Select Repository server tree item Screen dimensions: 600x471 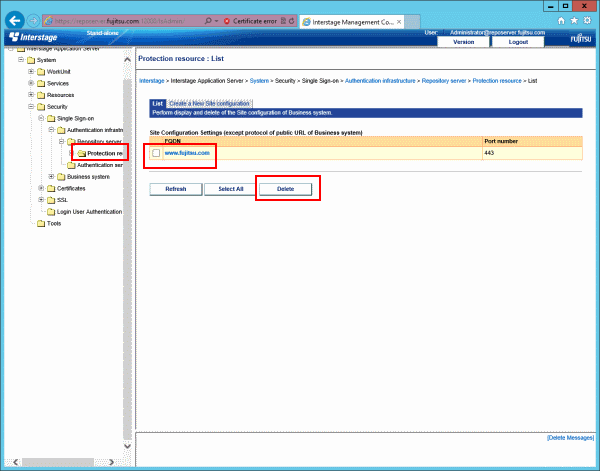[95, 142]
